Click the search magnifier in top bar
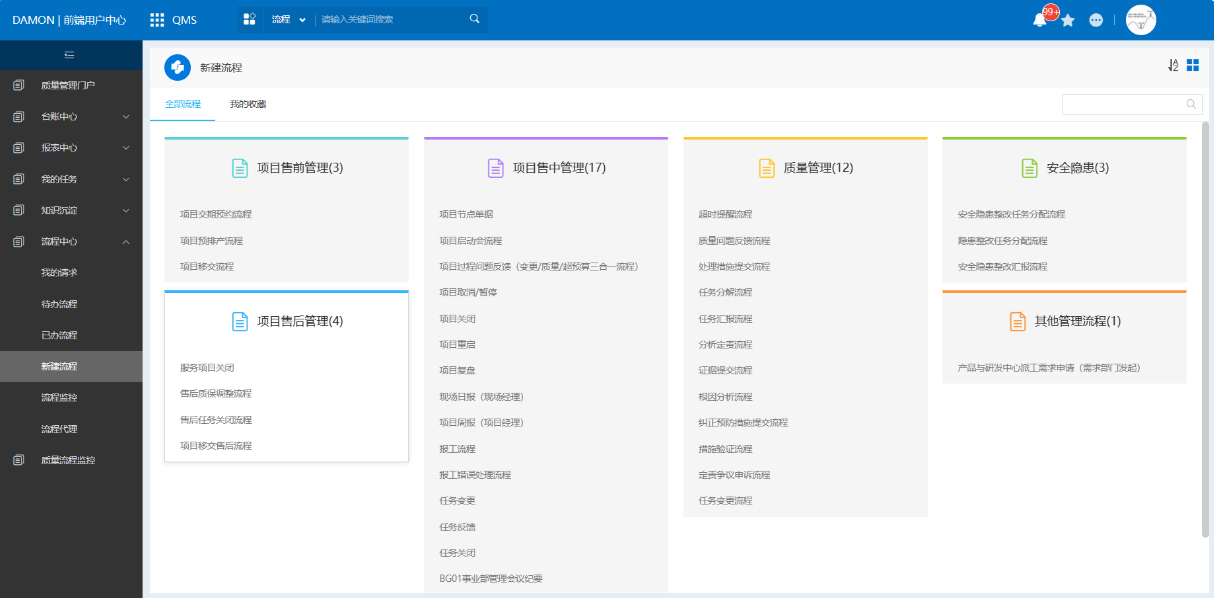 pos(475,19)
